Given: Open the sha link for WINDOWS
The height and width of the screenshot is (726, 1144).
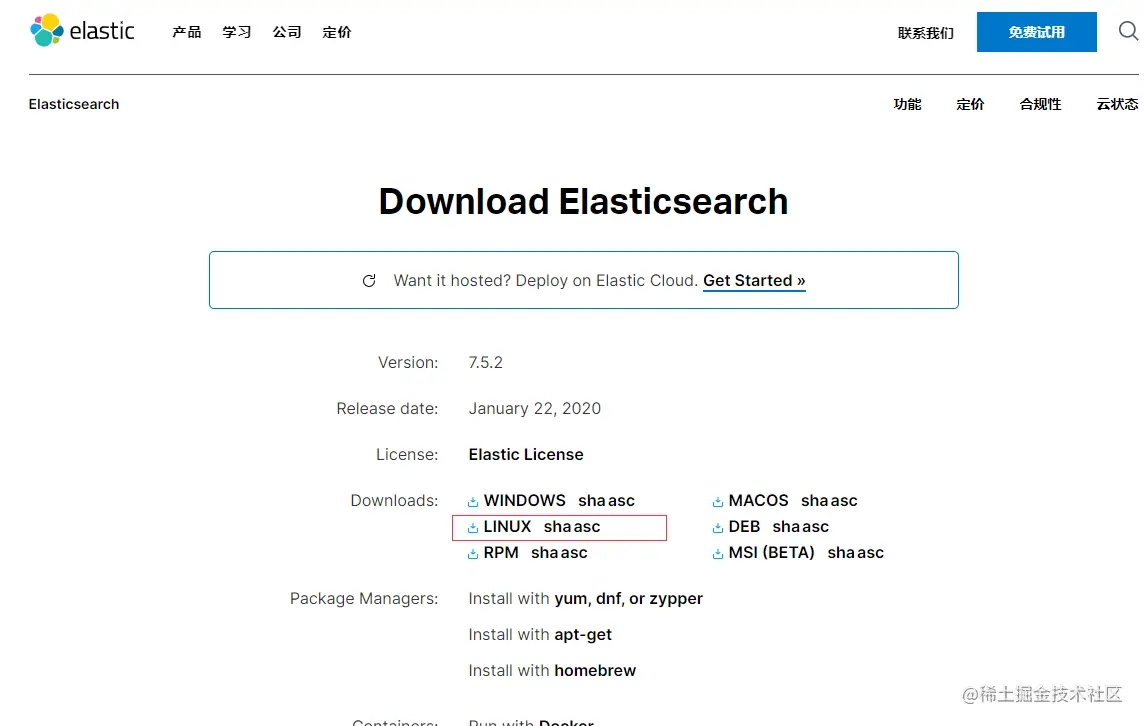Looking at the screenshot, I should [592, 501].
